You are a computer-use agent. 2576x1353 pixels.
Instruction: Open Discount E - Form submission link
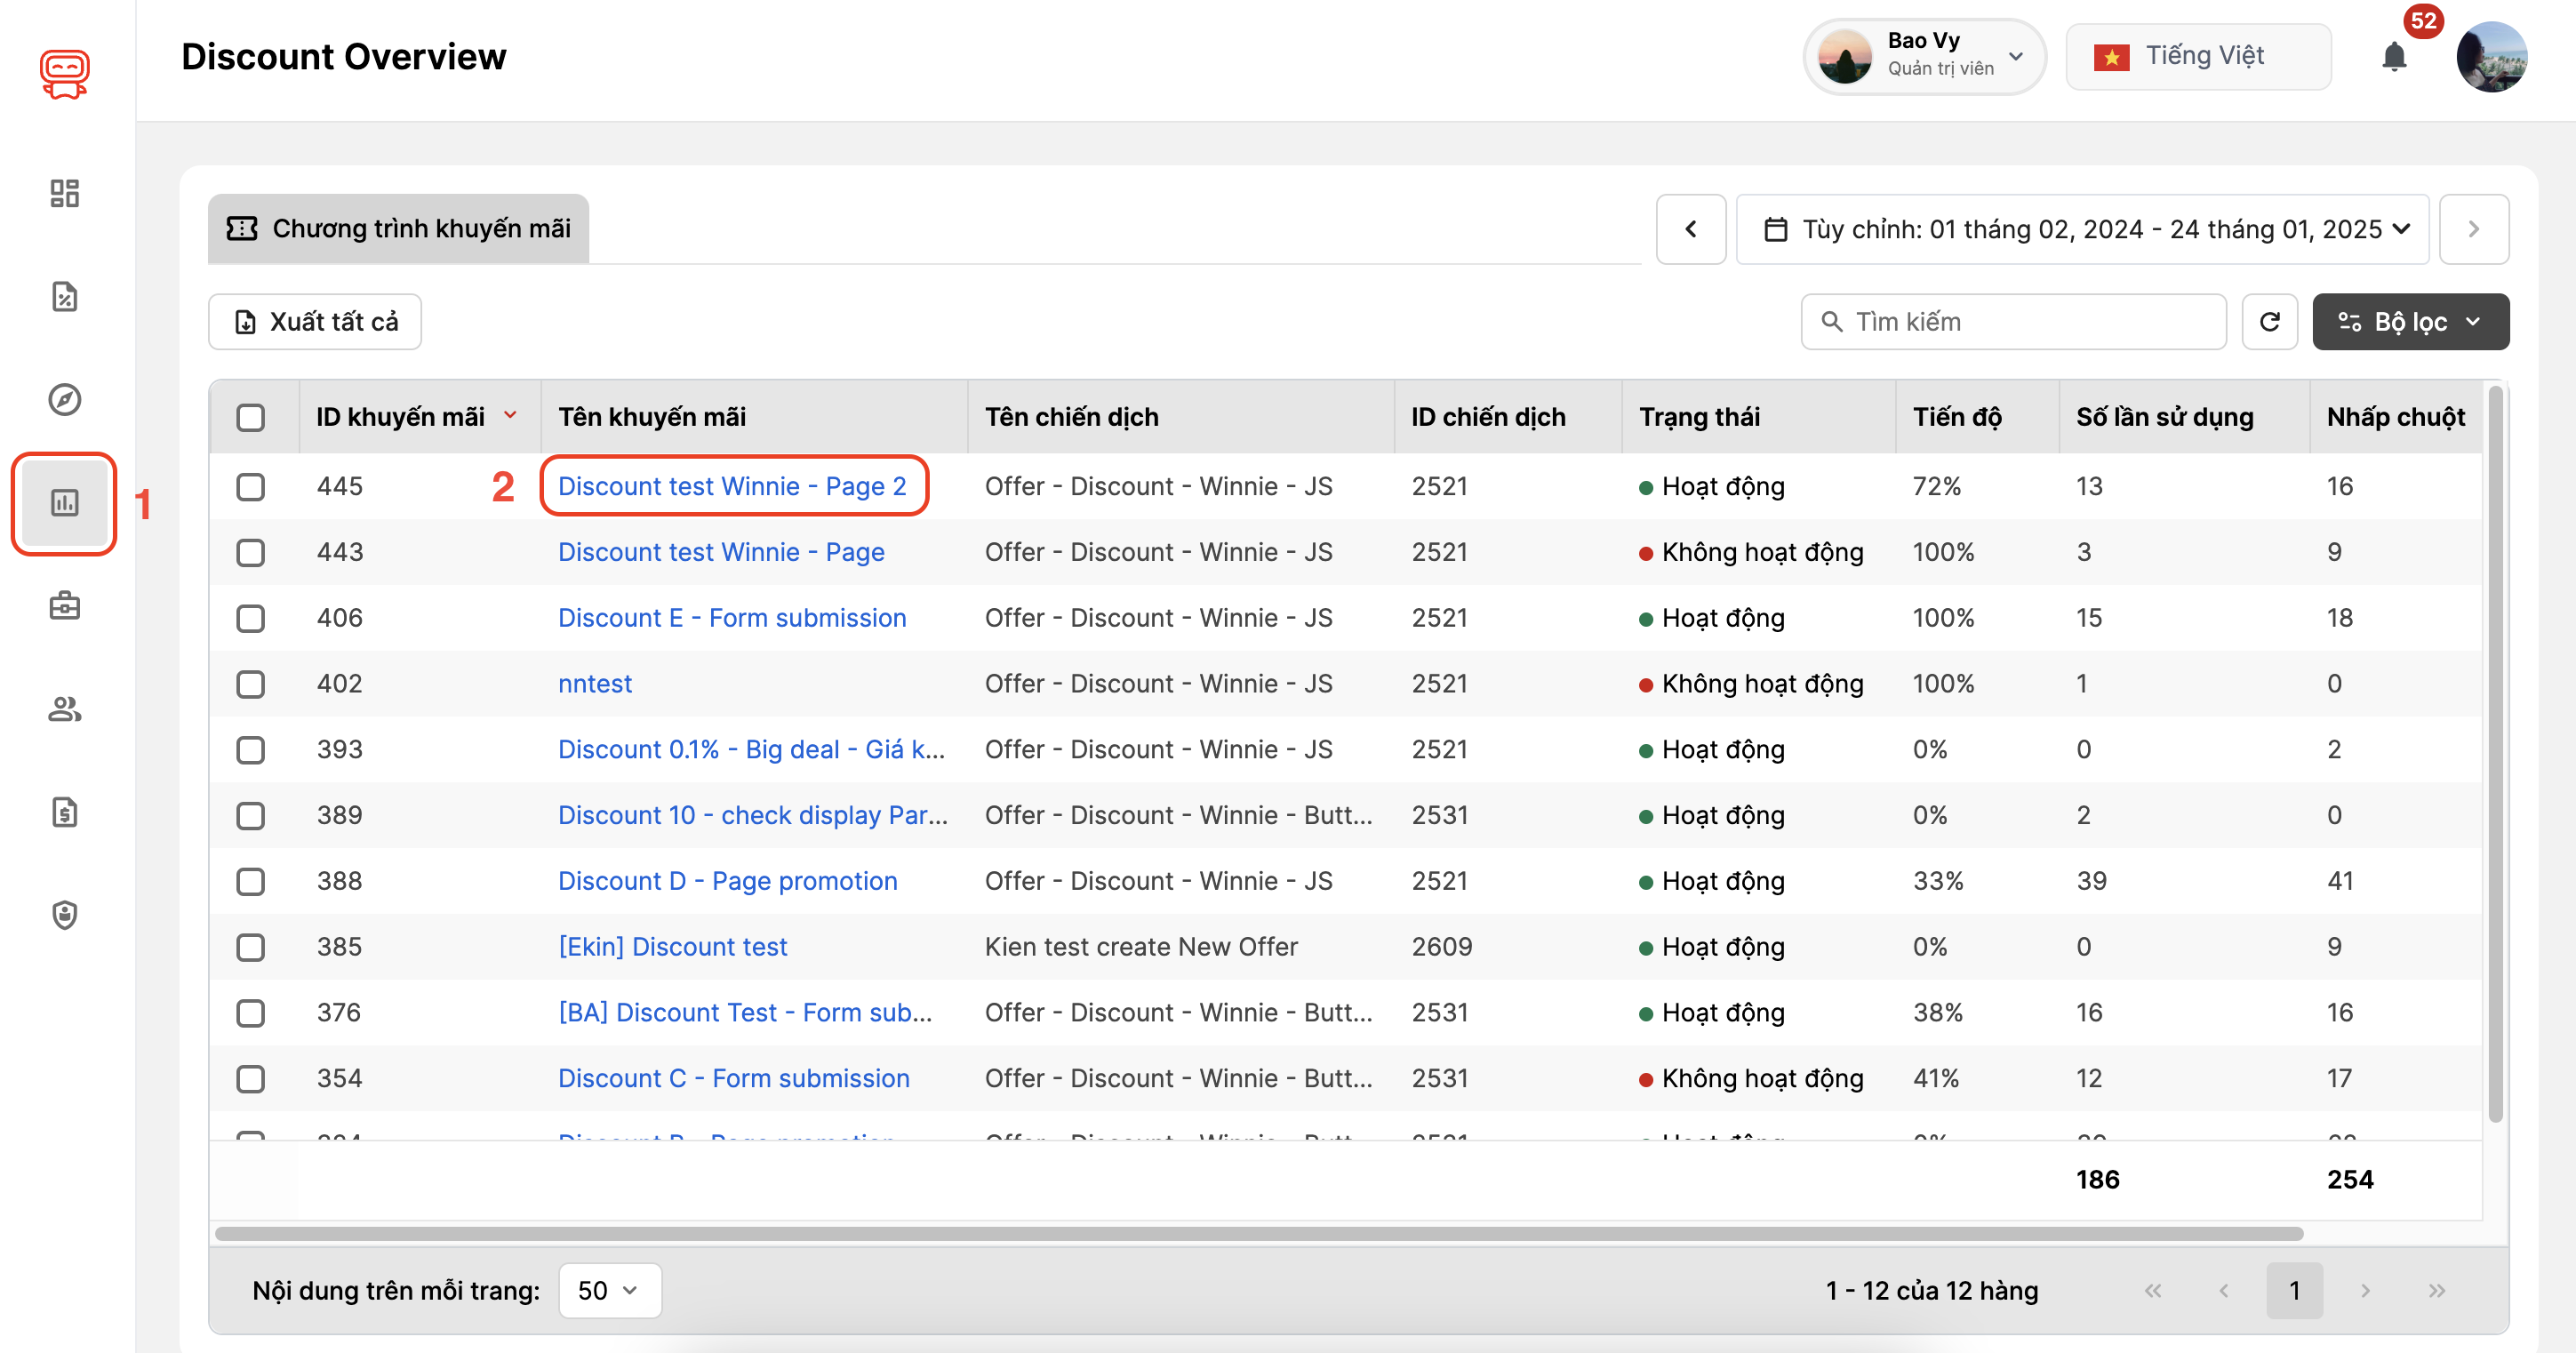pyautogui.click(x=731, y=618)
